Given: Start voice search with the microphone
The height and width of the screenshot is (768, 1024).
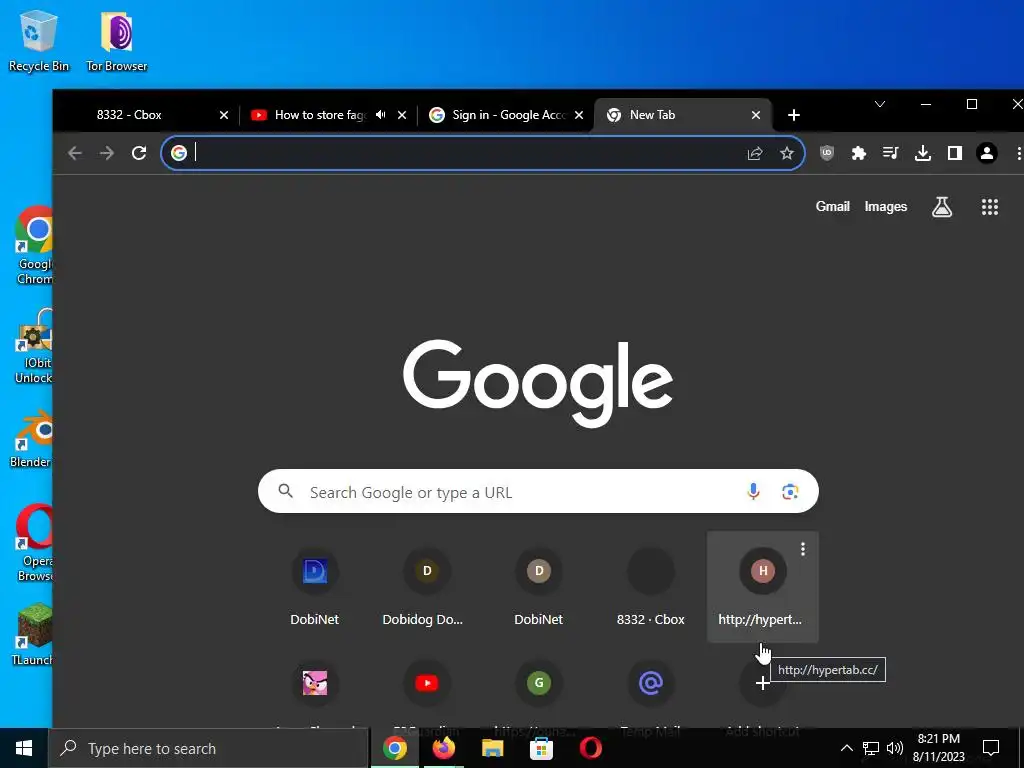Looking at the screenshot, I should click(753, 491).
